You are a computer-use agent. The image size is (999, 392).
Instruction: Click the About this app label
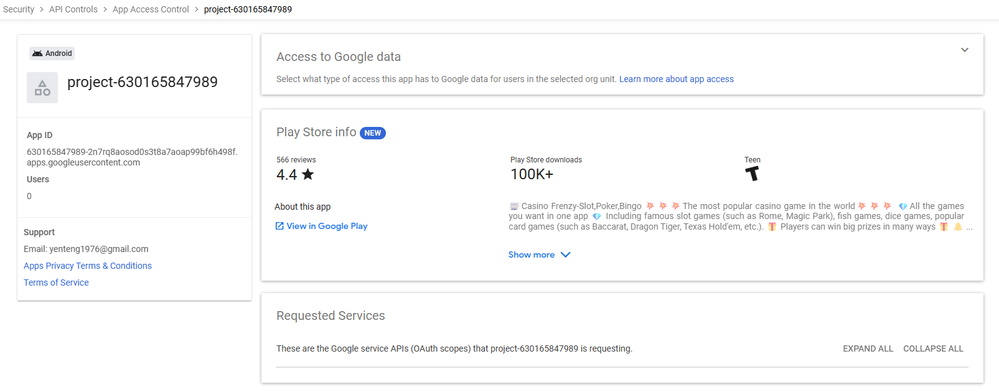click(303, 207)
